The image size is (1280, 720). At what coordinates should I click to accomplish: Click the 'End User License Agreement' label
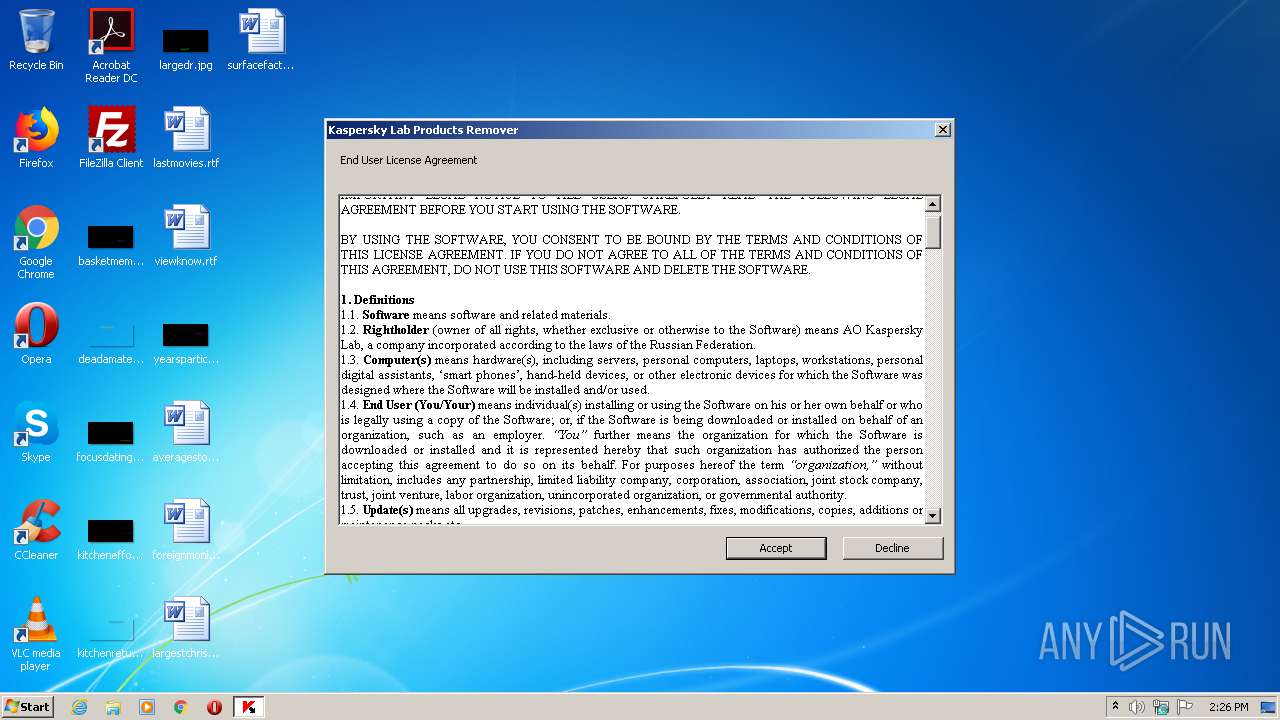[408, 160]
